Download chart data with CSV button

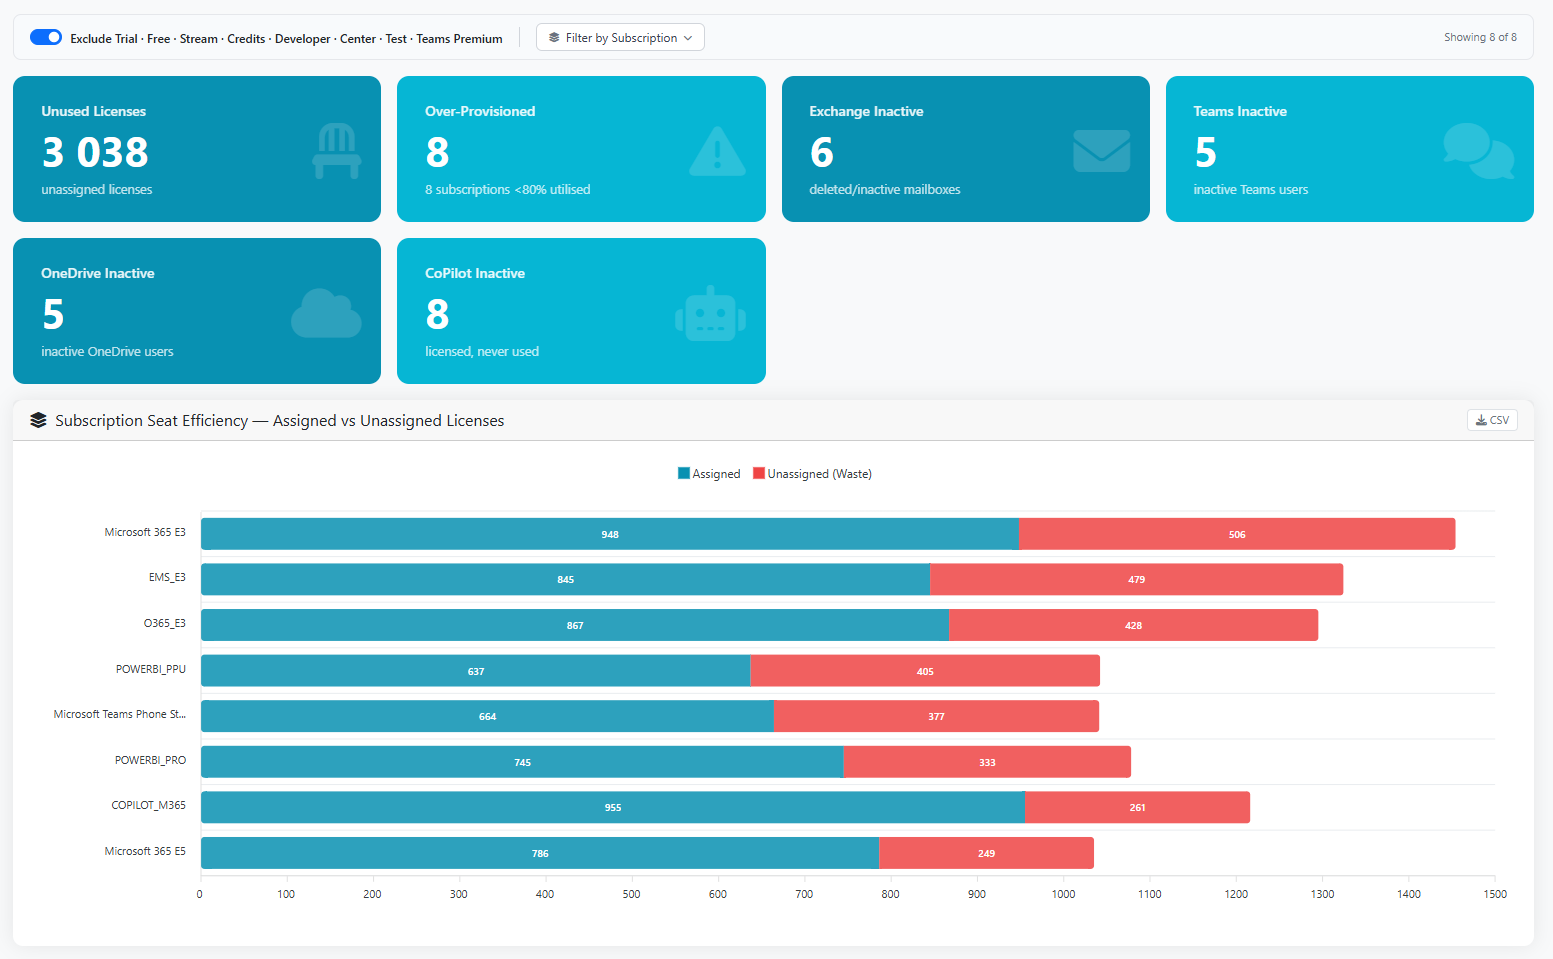click(1492, 420)
